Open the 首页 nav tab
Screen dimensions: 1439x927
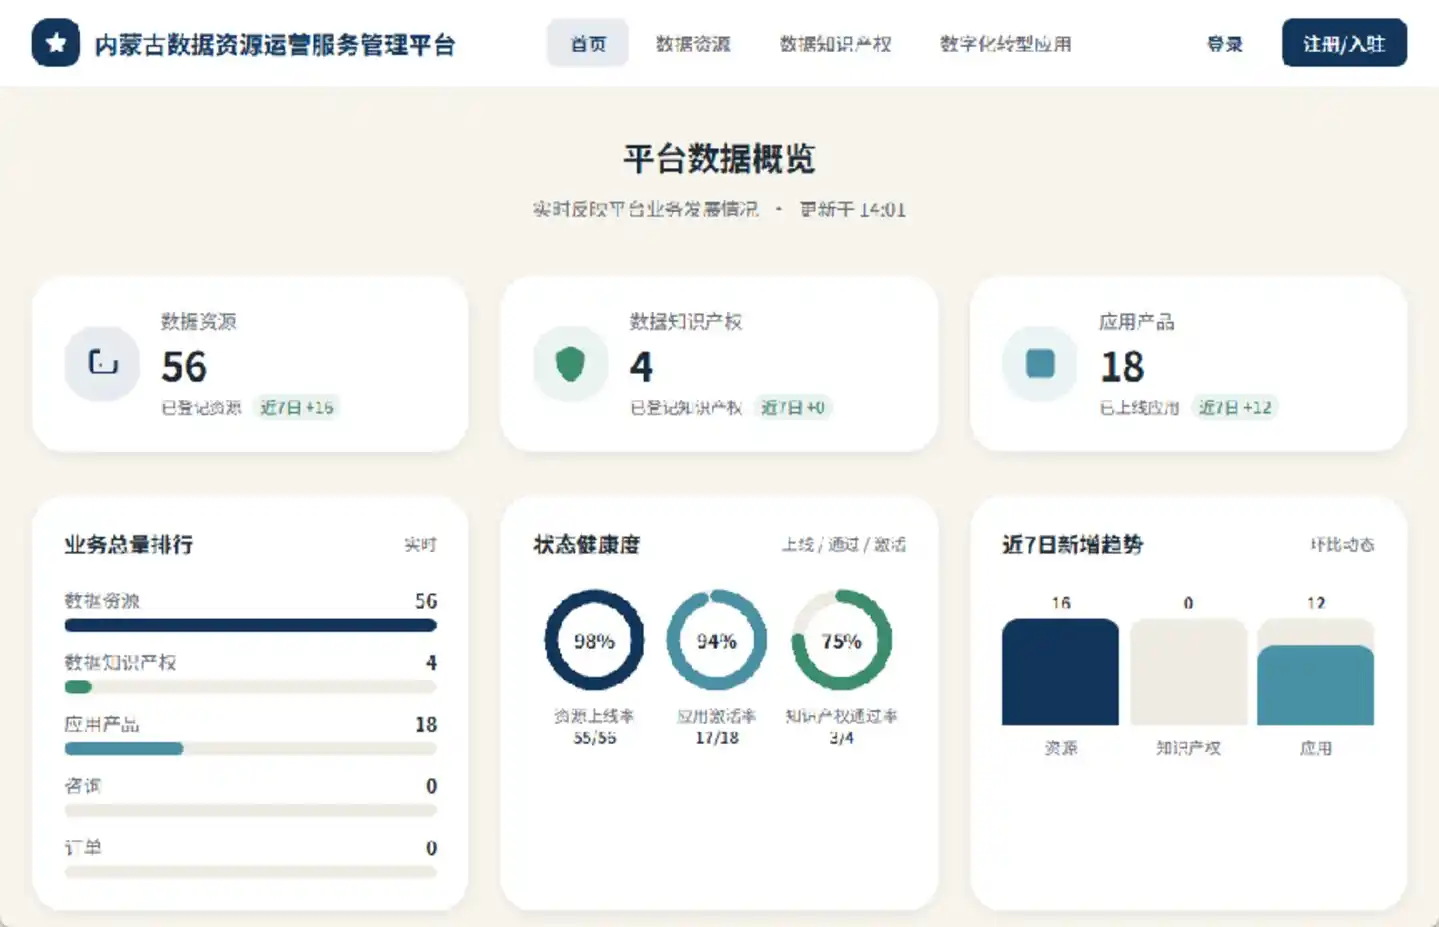tap(588, 43)
